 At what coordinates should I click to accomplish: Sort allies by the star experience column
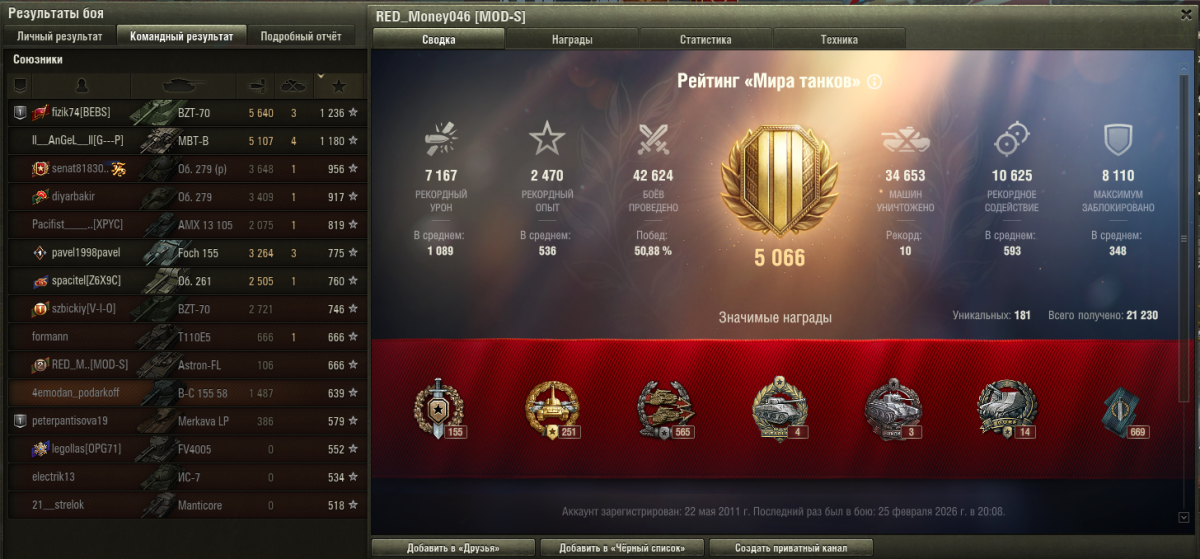[x=337, y=85]
